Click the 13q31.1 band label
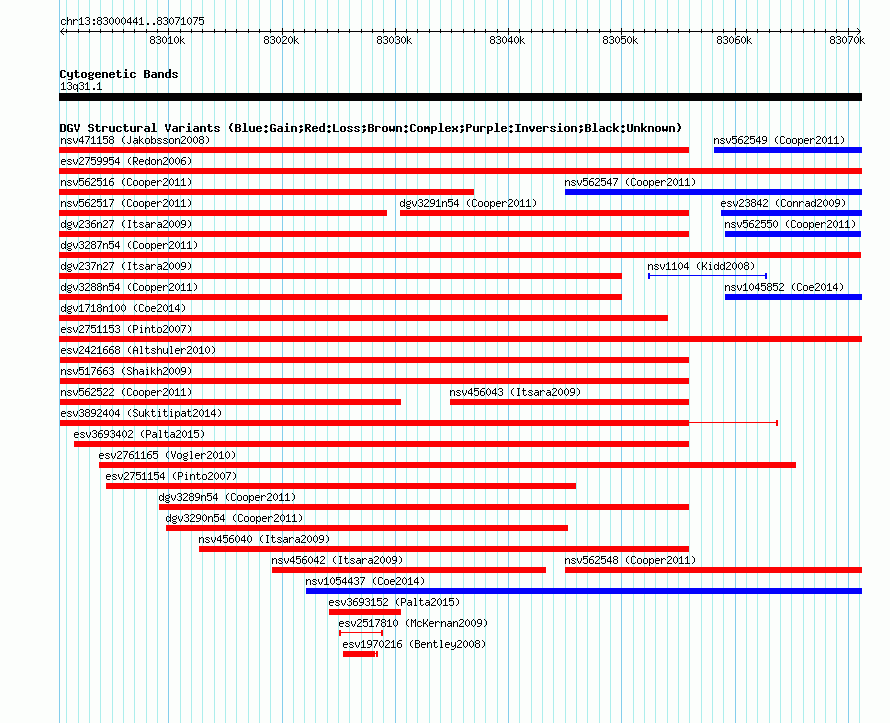 tap(81, 86)
